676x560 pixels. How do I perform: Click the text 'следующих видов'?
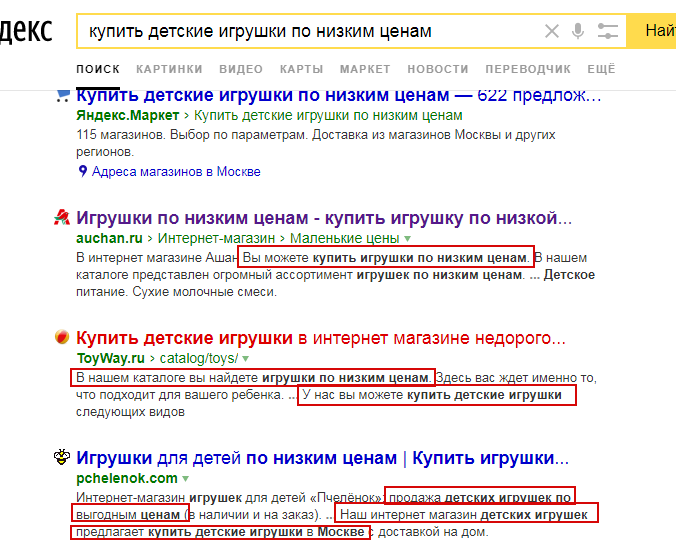point(130,412)
